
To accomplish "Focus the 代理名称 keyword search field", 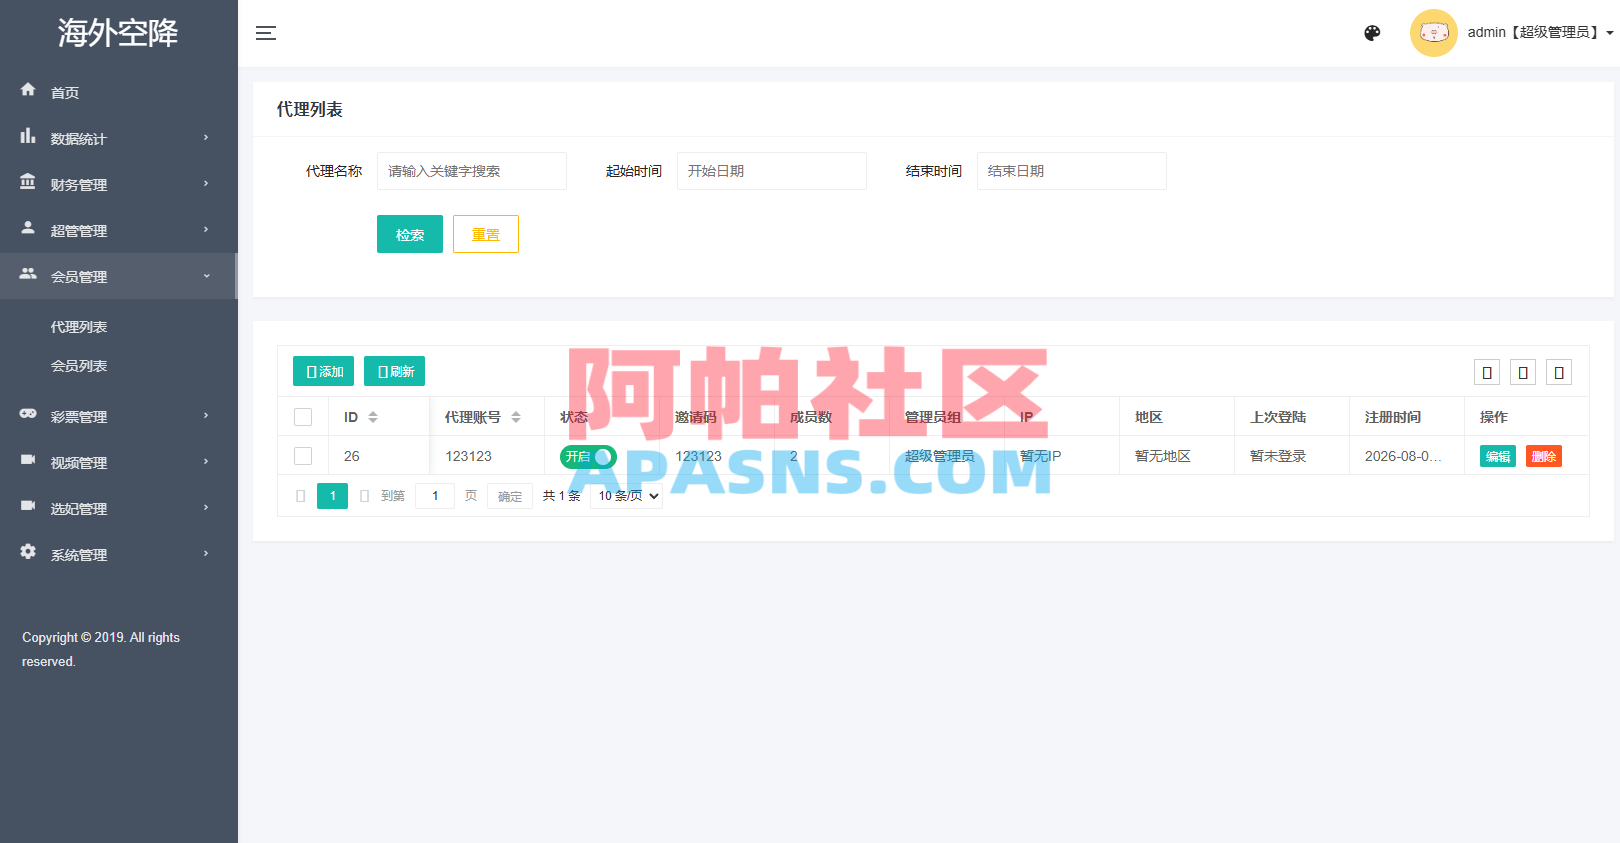I will coord(472,171).
